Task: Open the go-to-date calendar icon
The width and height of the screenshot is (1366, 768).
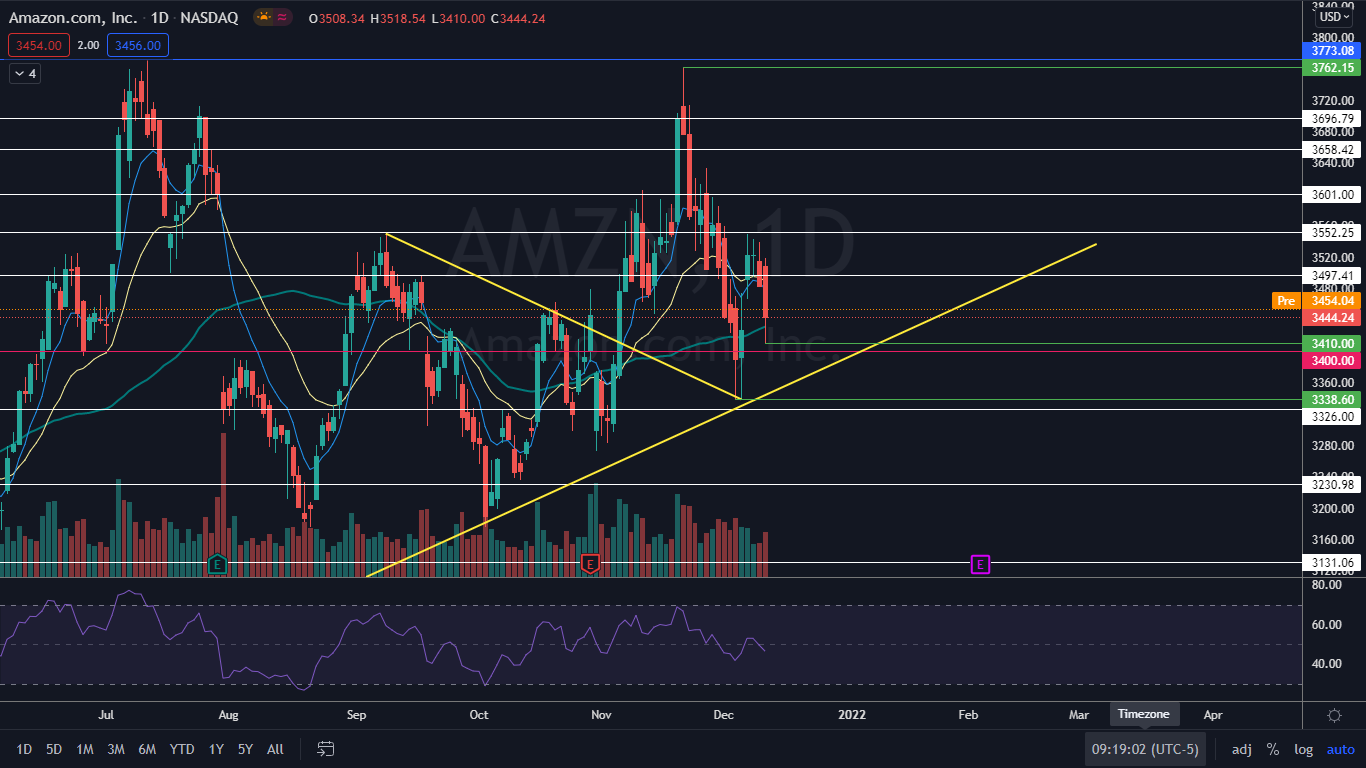Action: (325, 749)
